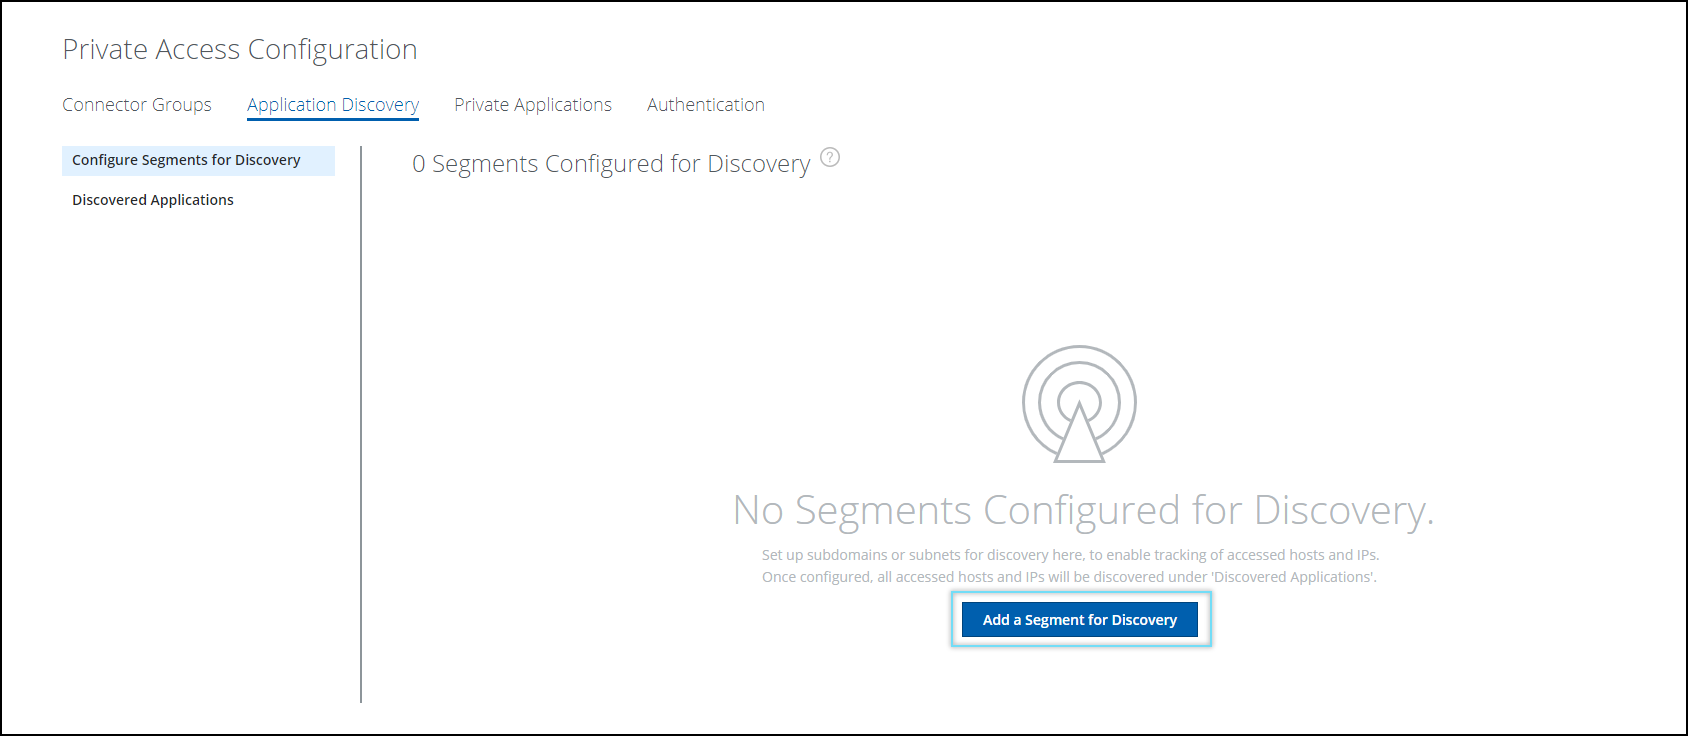Click the '0 Segments Configured for Discovery' heading

611,164
